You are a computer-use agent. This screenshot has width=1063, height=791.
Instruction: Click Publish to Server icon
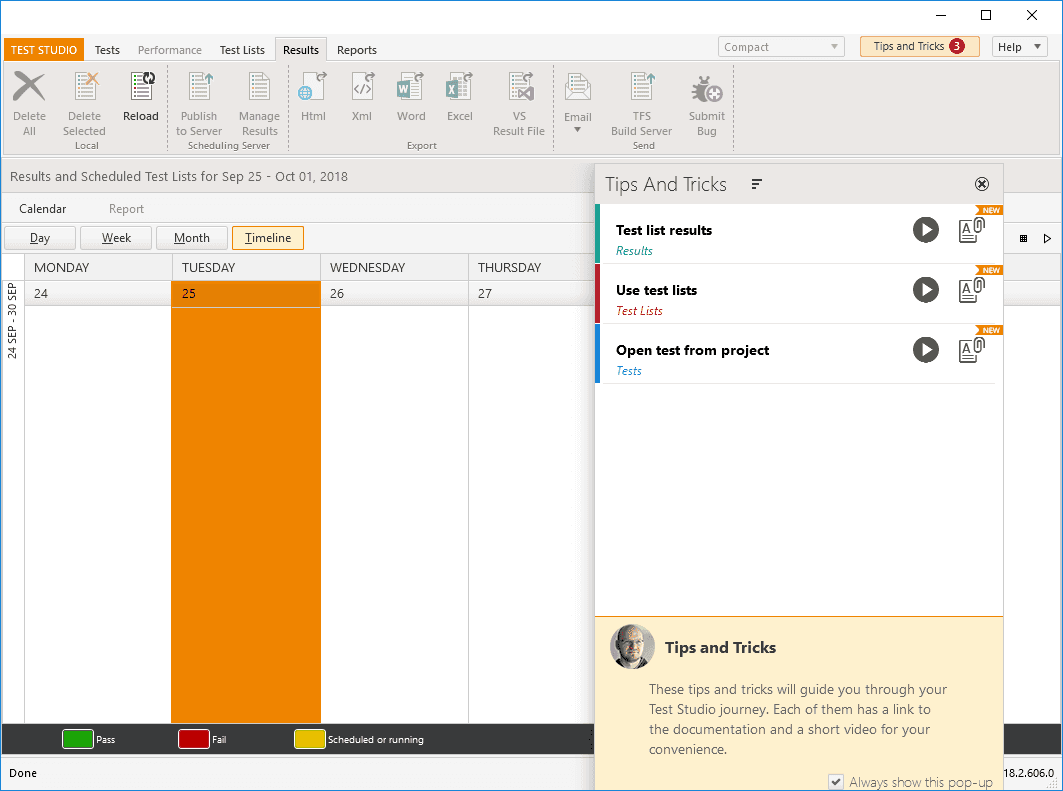pyautogui.click(x=200, y=87)
